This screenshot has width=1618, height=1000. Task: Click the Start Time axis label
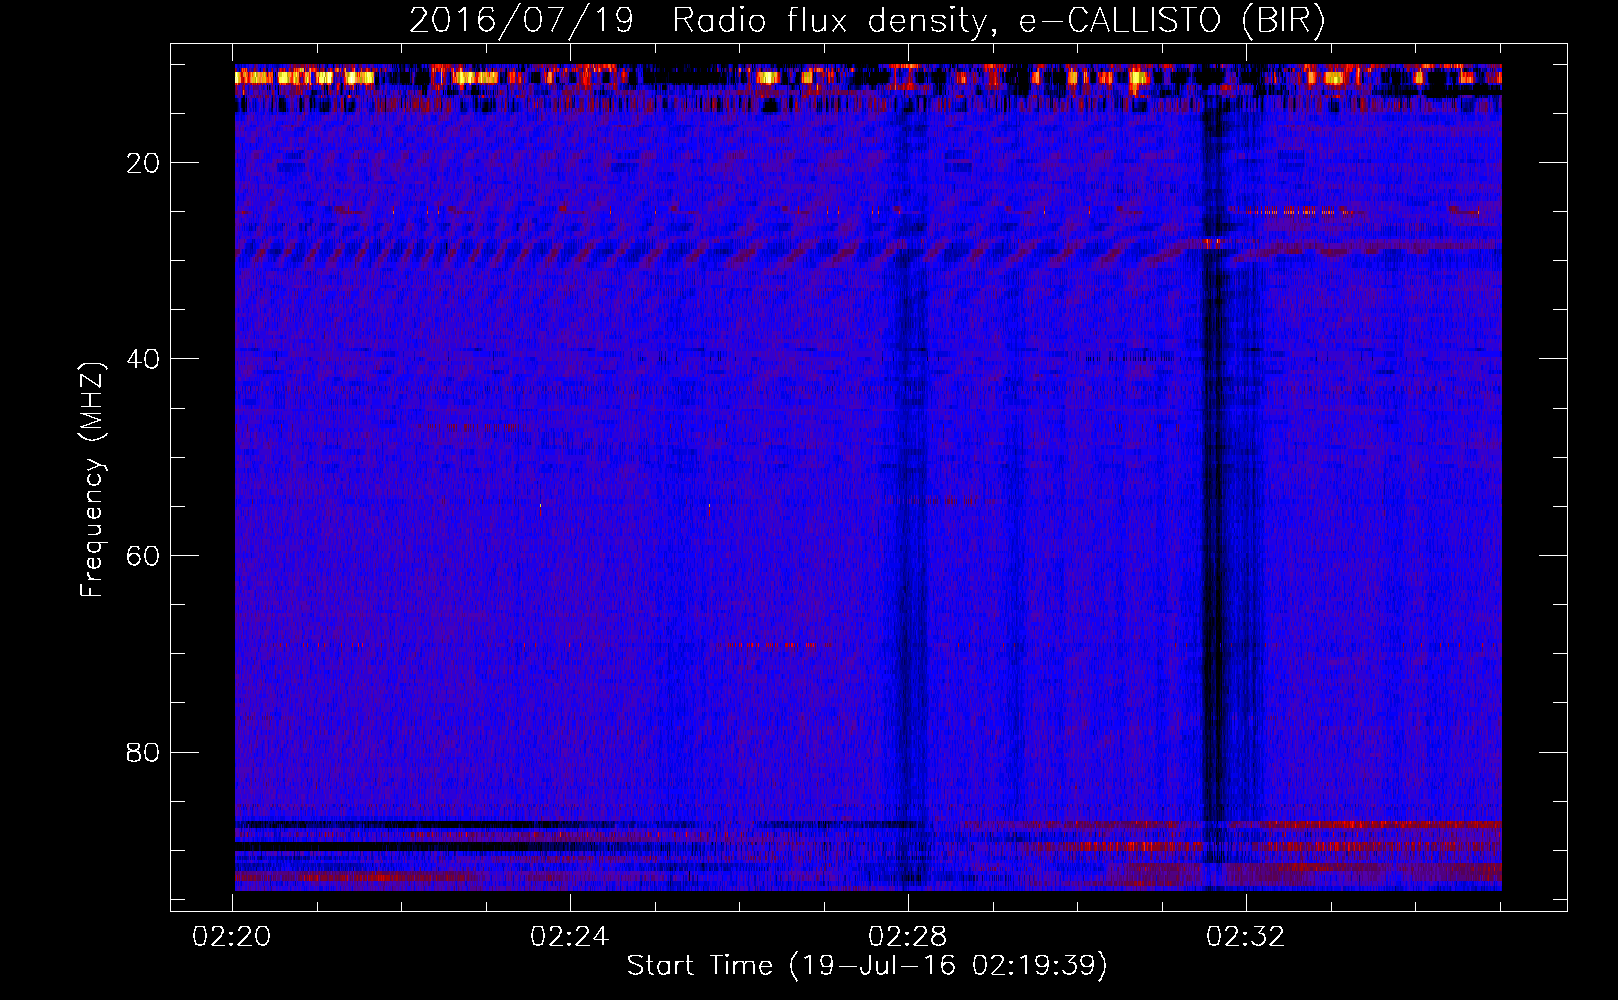coord(867,966)
